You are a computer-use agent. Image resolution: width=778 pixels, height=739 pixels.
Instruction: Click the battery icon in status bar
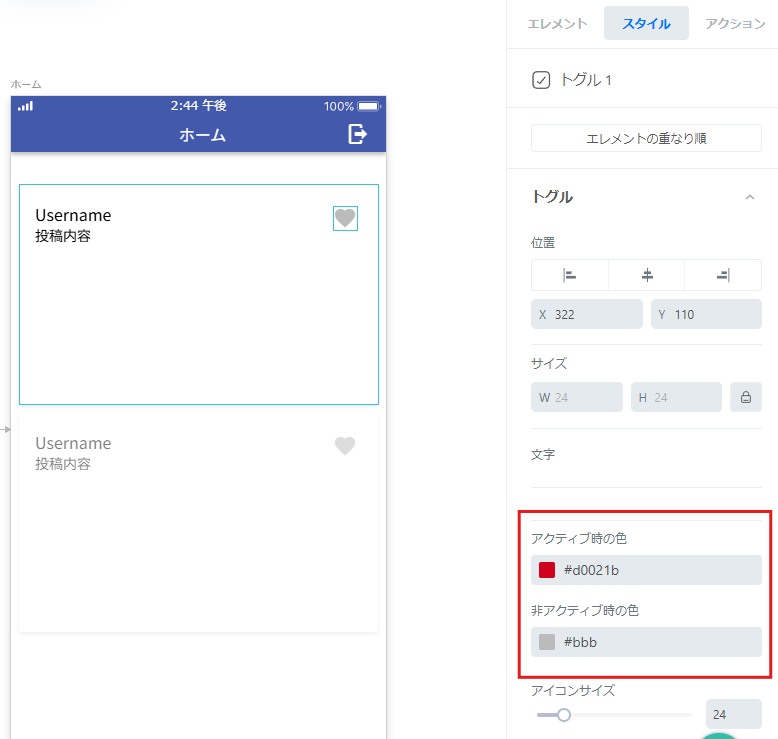point(369,106)
